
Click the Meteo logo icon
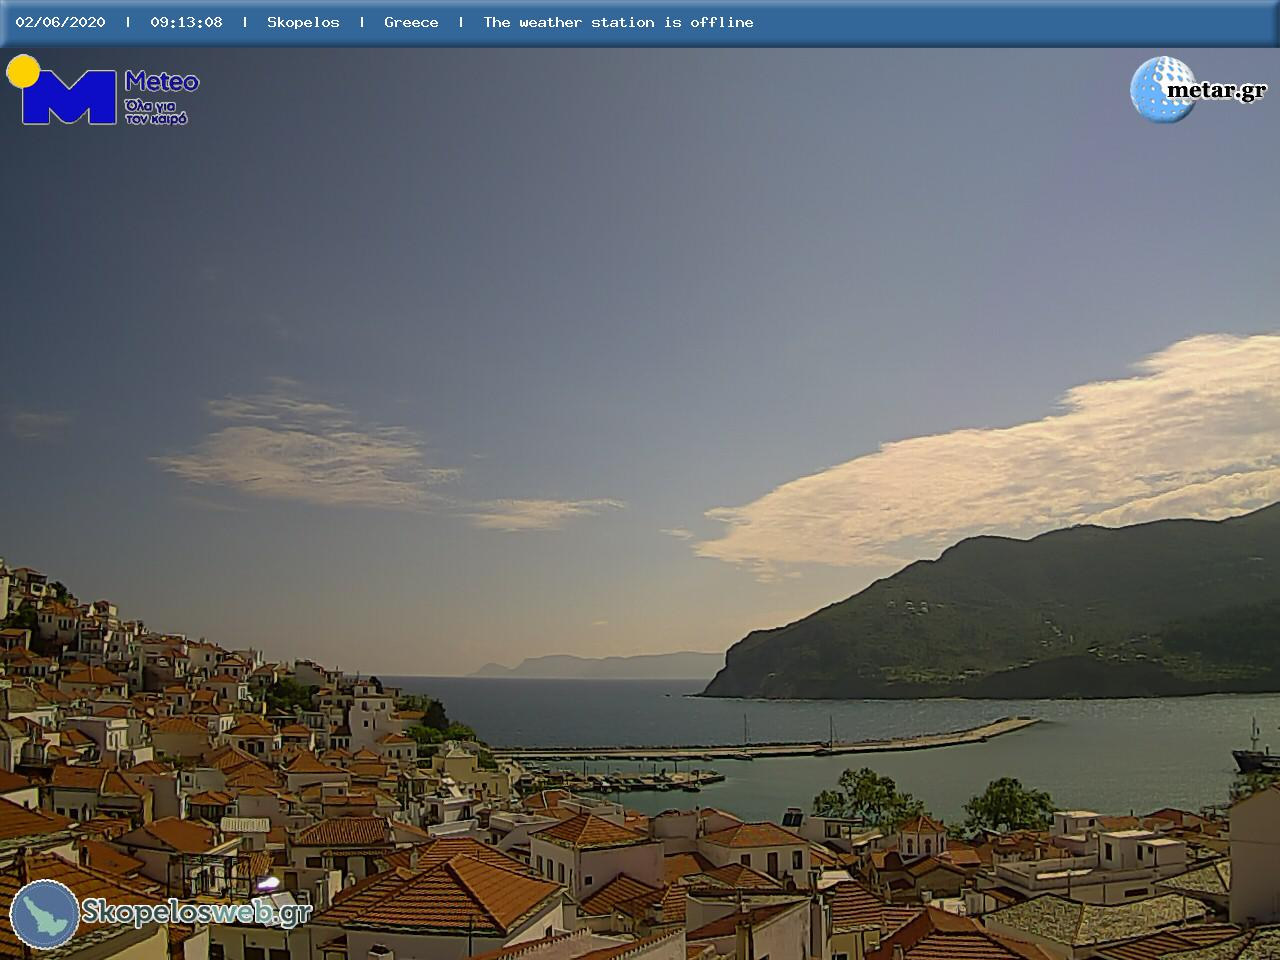pyautogui.click(x=62, y=90)
